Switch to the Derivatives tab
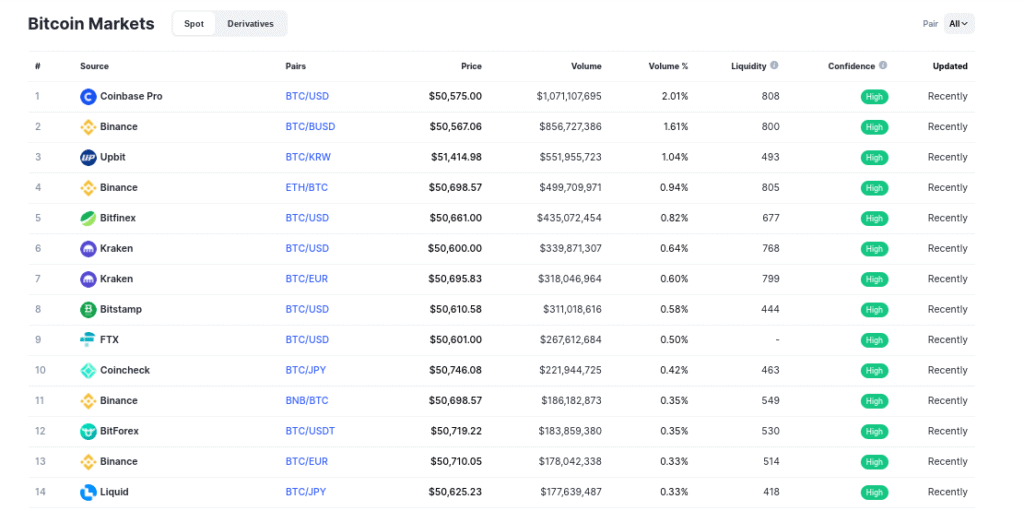The image size is (1024, 511). [x=250, y=24]
